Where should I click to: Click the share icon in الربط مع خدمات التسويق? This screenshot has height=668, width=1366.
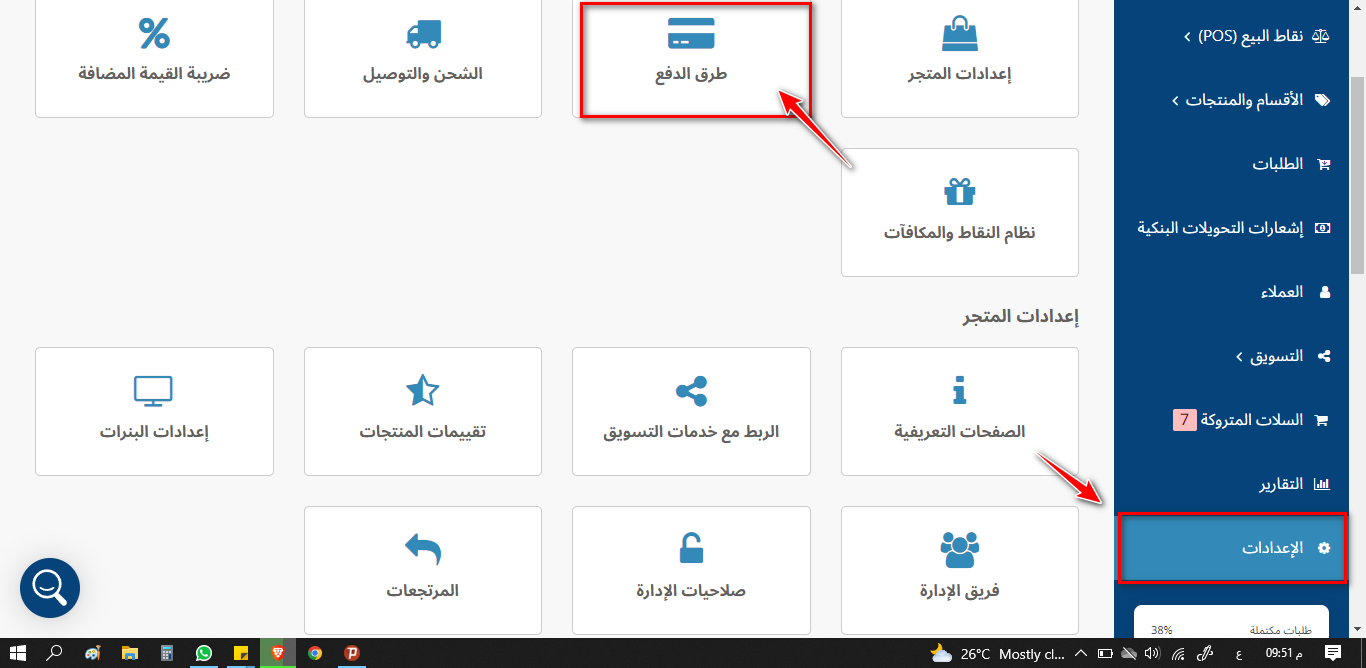pos(691,390)
